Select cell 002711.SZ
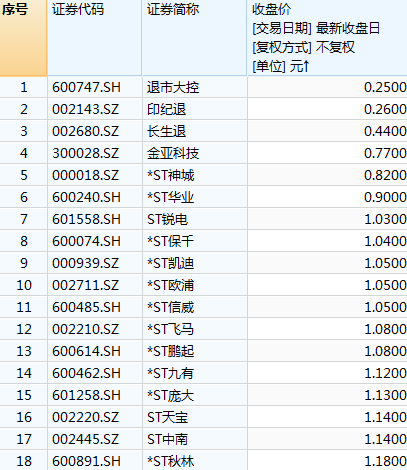 (85, 285)
